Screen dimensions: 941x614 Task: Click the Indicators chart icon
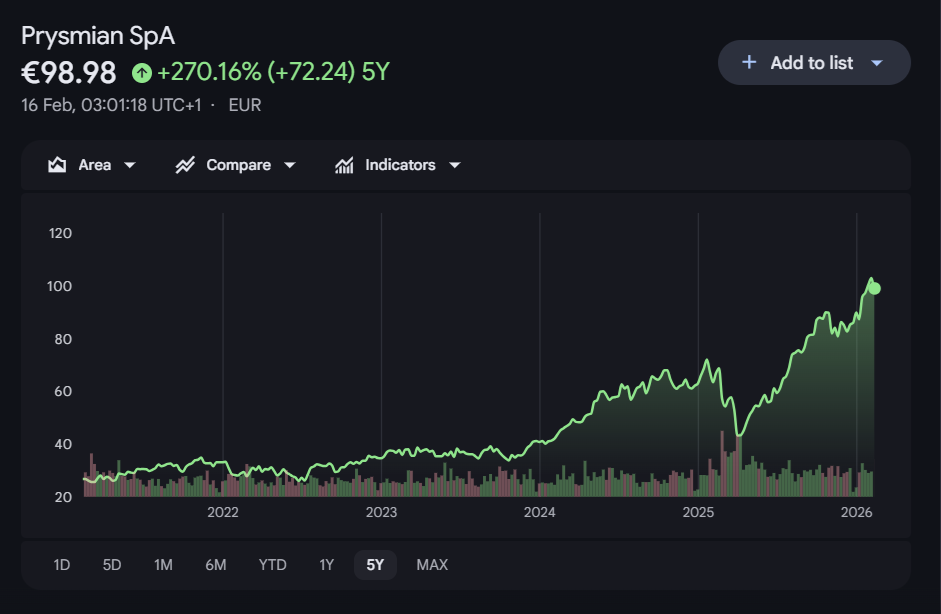coord(344,165)
